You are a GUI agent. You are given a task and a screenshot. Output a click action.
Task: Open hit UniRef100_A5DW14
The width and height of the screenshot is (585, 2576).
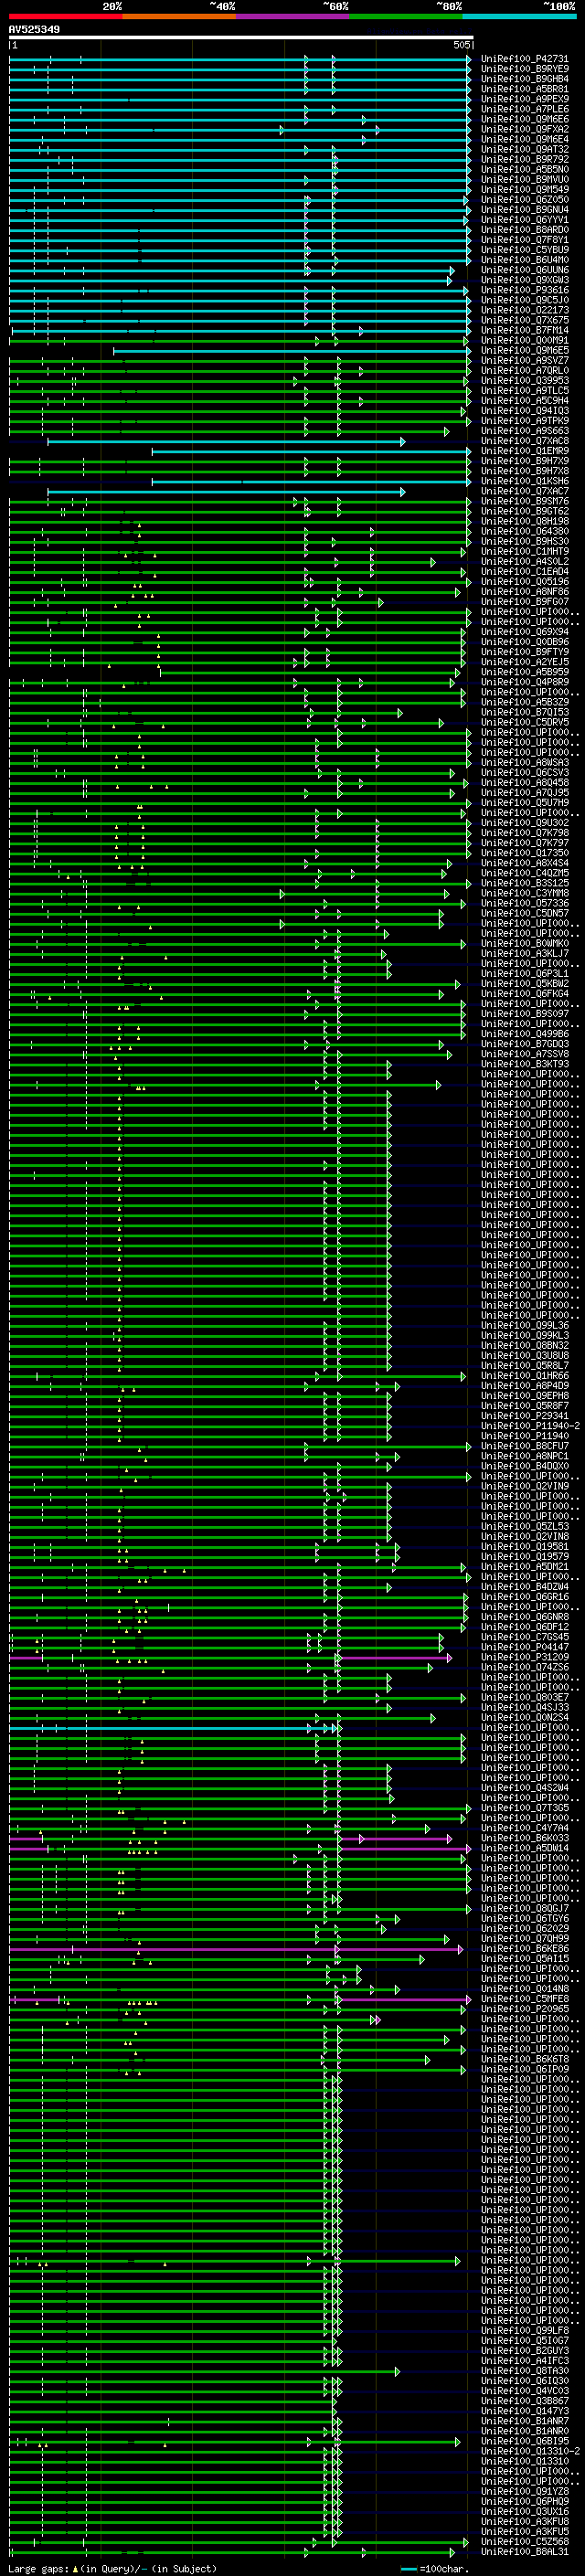click(x=525, y=1848)
